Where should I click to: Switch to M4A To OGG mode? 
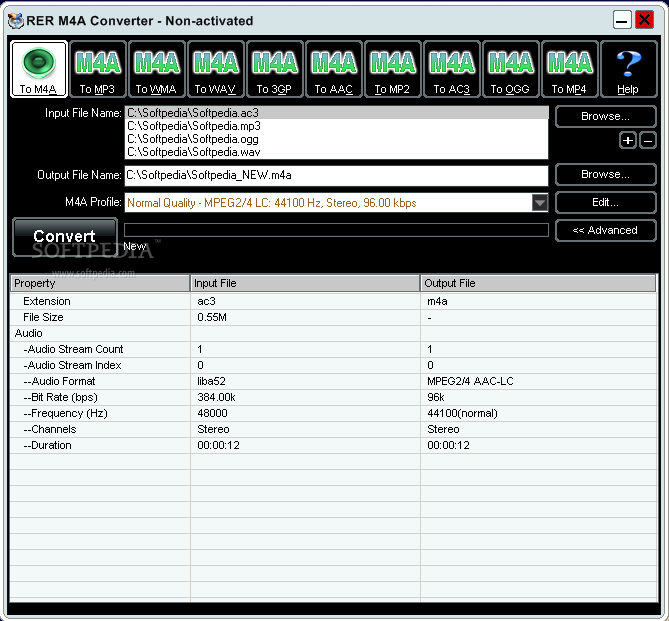[511, 69]
